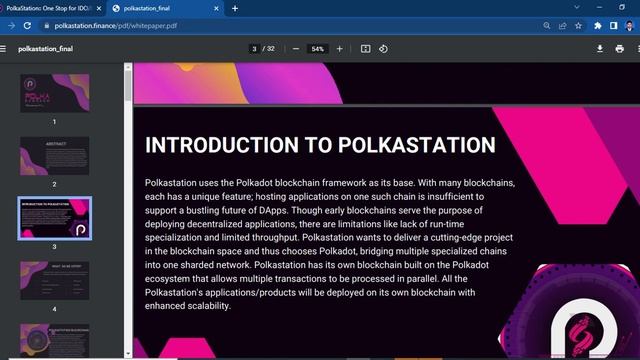Close the PolkaStation IDO tab

point(99,9)
